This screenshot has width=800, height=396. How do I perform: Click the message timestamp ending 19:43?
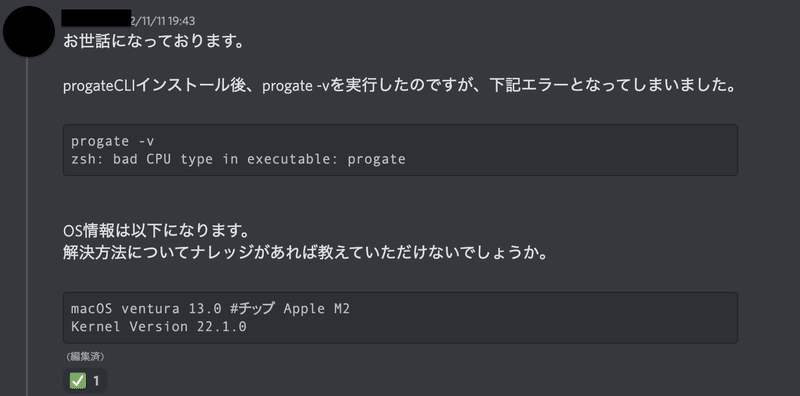tap(163, 21)
